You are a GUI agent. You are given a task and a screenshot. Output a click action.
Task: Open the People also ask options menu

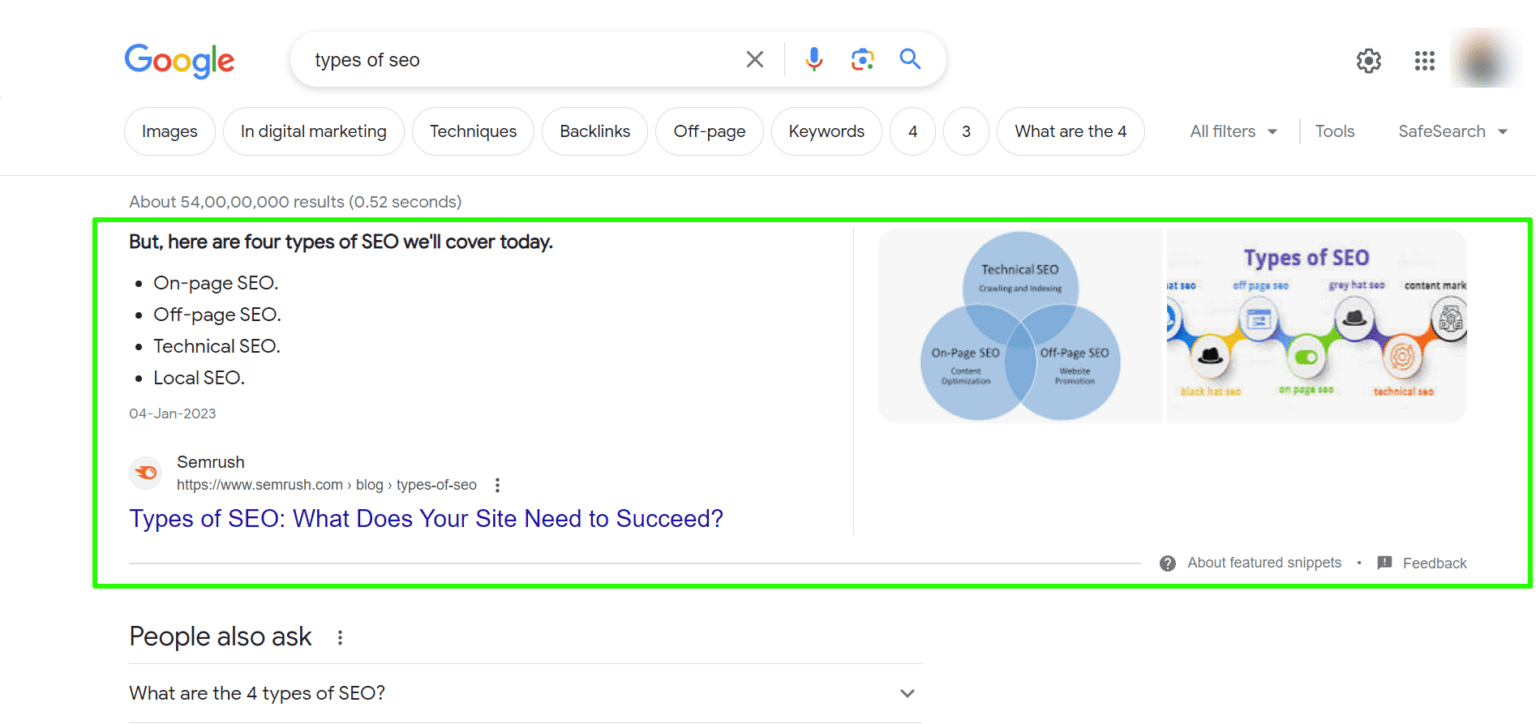[340, 636]
